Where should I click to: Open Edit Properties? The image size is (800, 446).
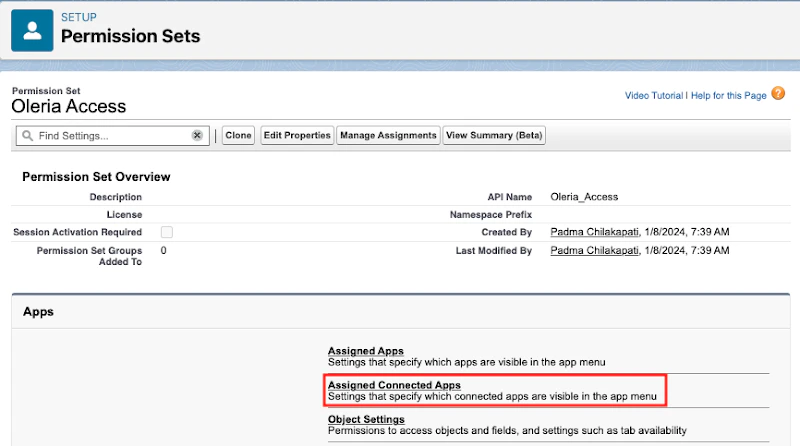[x=297, y=135]
